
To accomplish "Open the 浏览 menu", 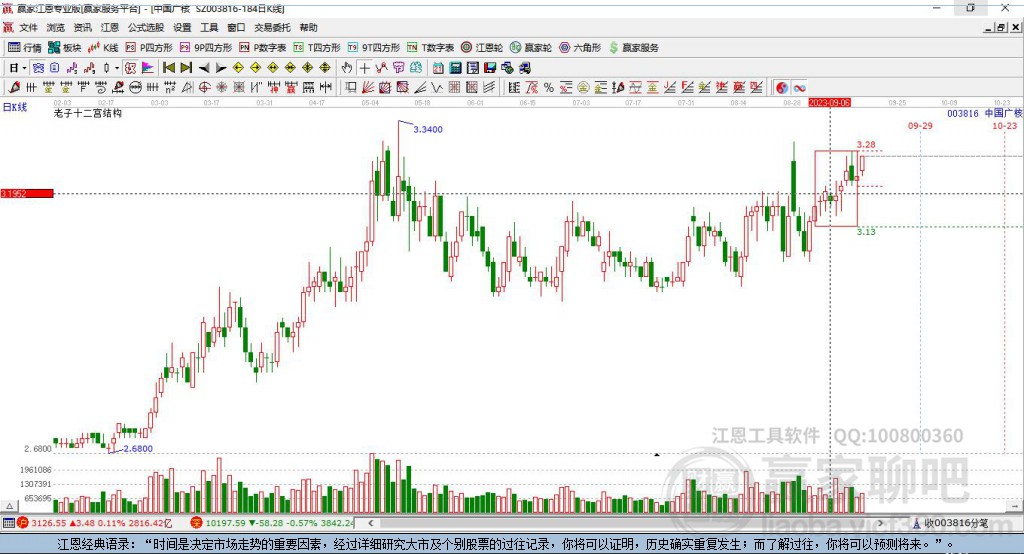I will pos(56,27).
